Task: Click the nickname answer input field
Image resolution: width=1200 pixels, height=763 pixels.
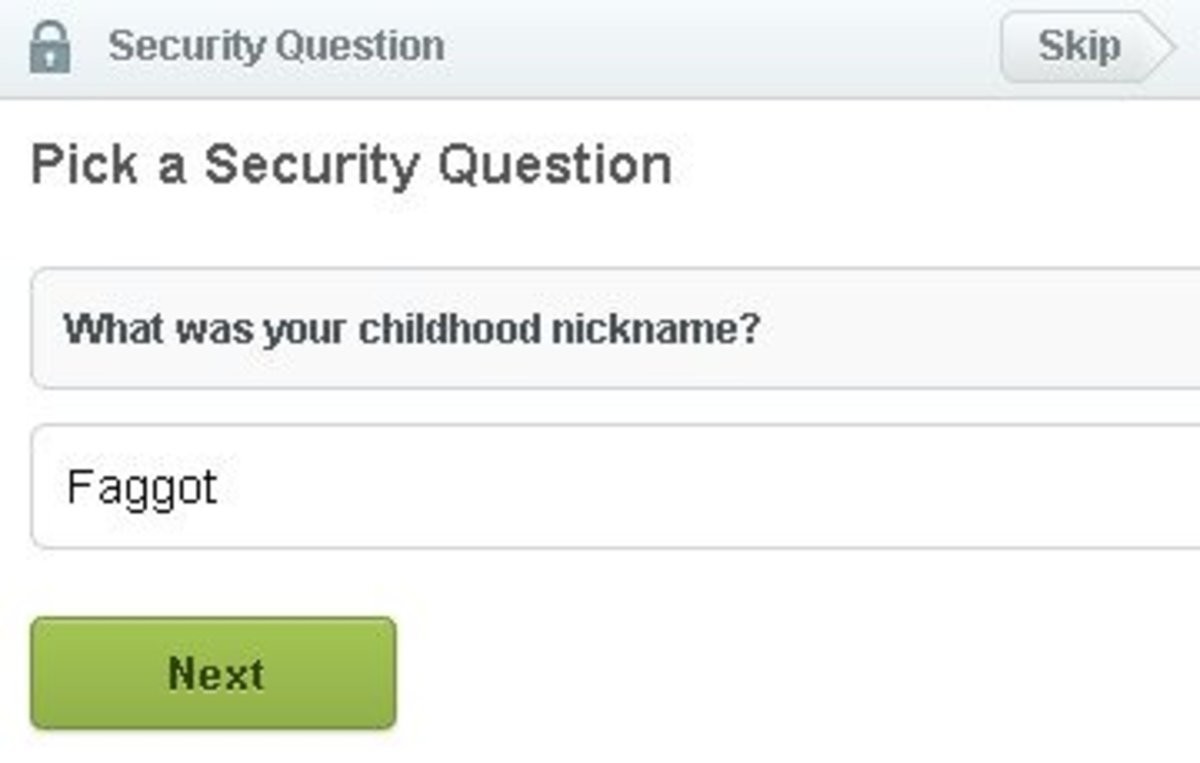Action: point(615,487)
